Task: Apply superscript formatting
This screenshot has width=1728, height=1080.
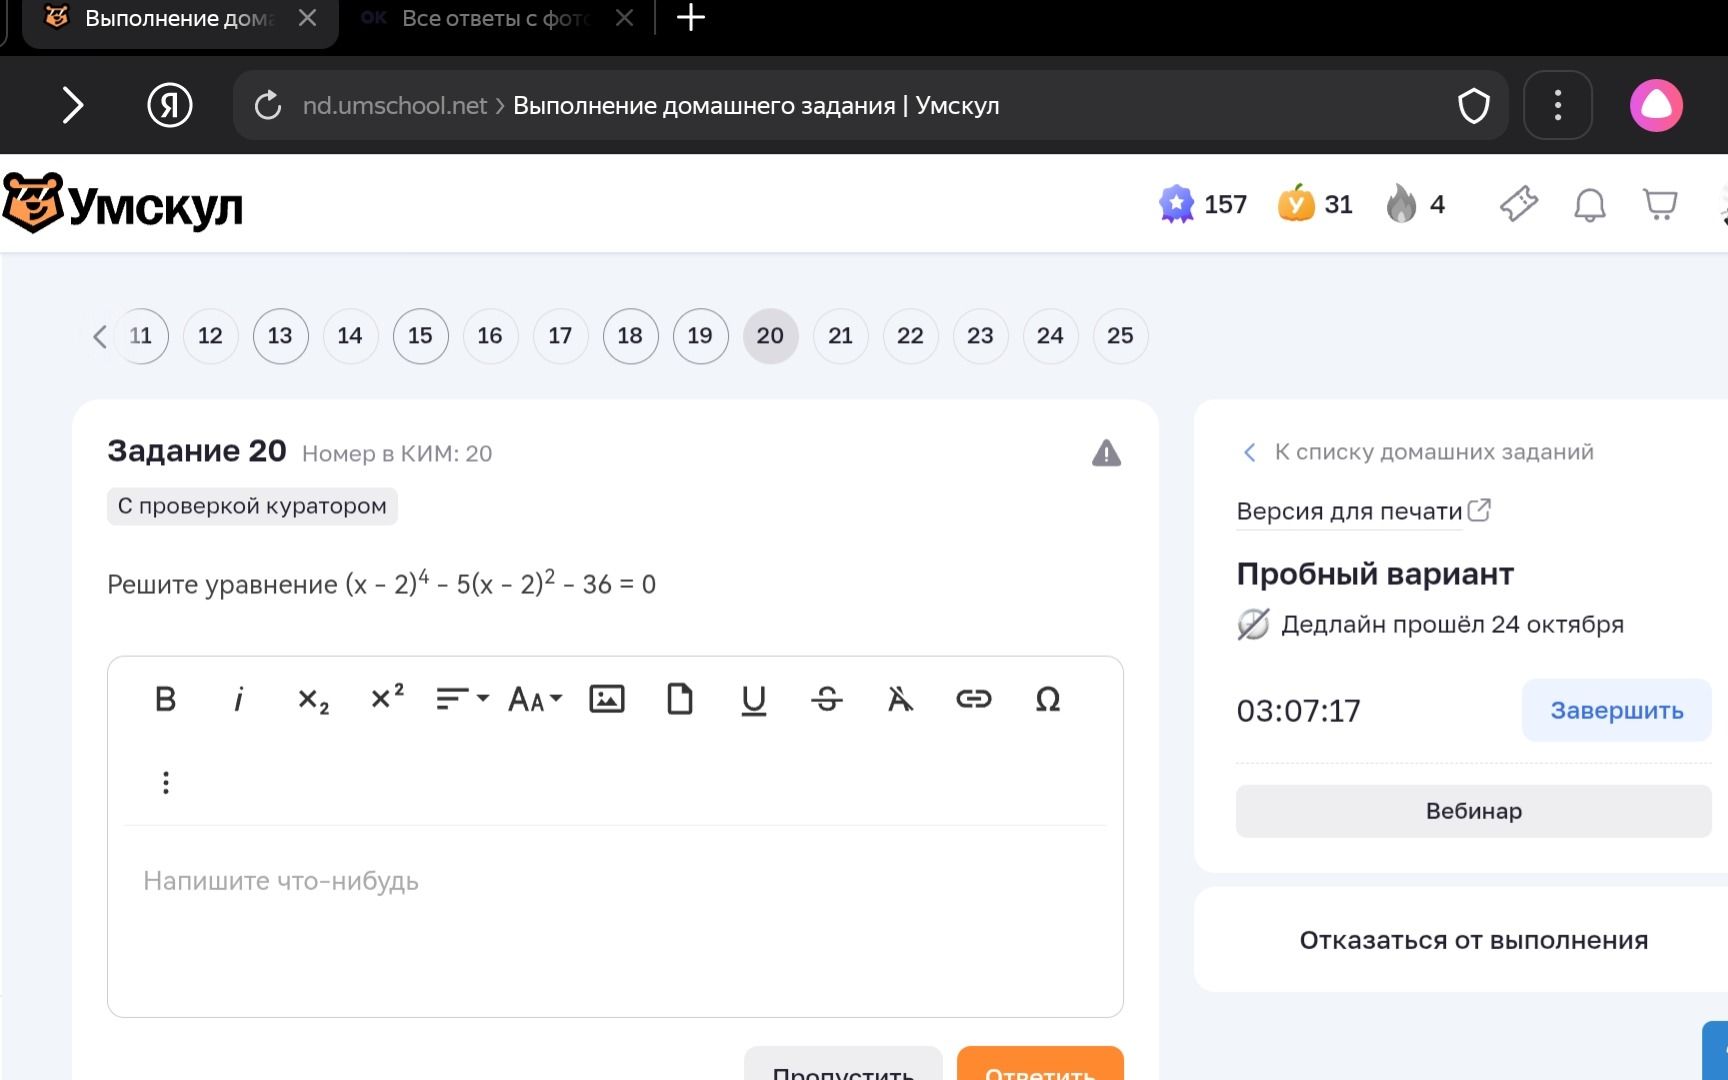Action: pos(387,697)
